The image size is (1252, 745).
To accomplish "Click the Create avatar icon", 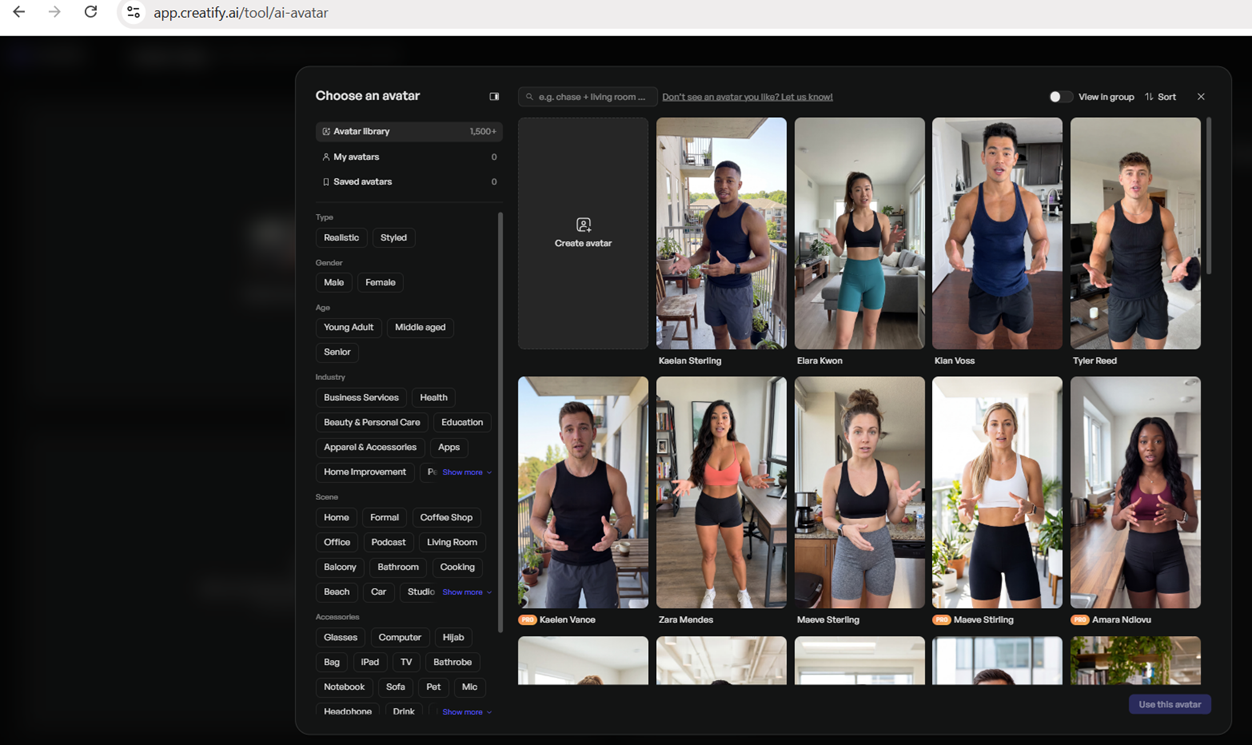I will pos(583,225).
